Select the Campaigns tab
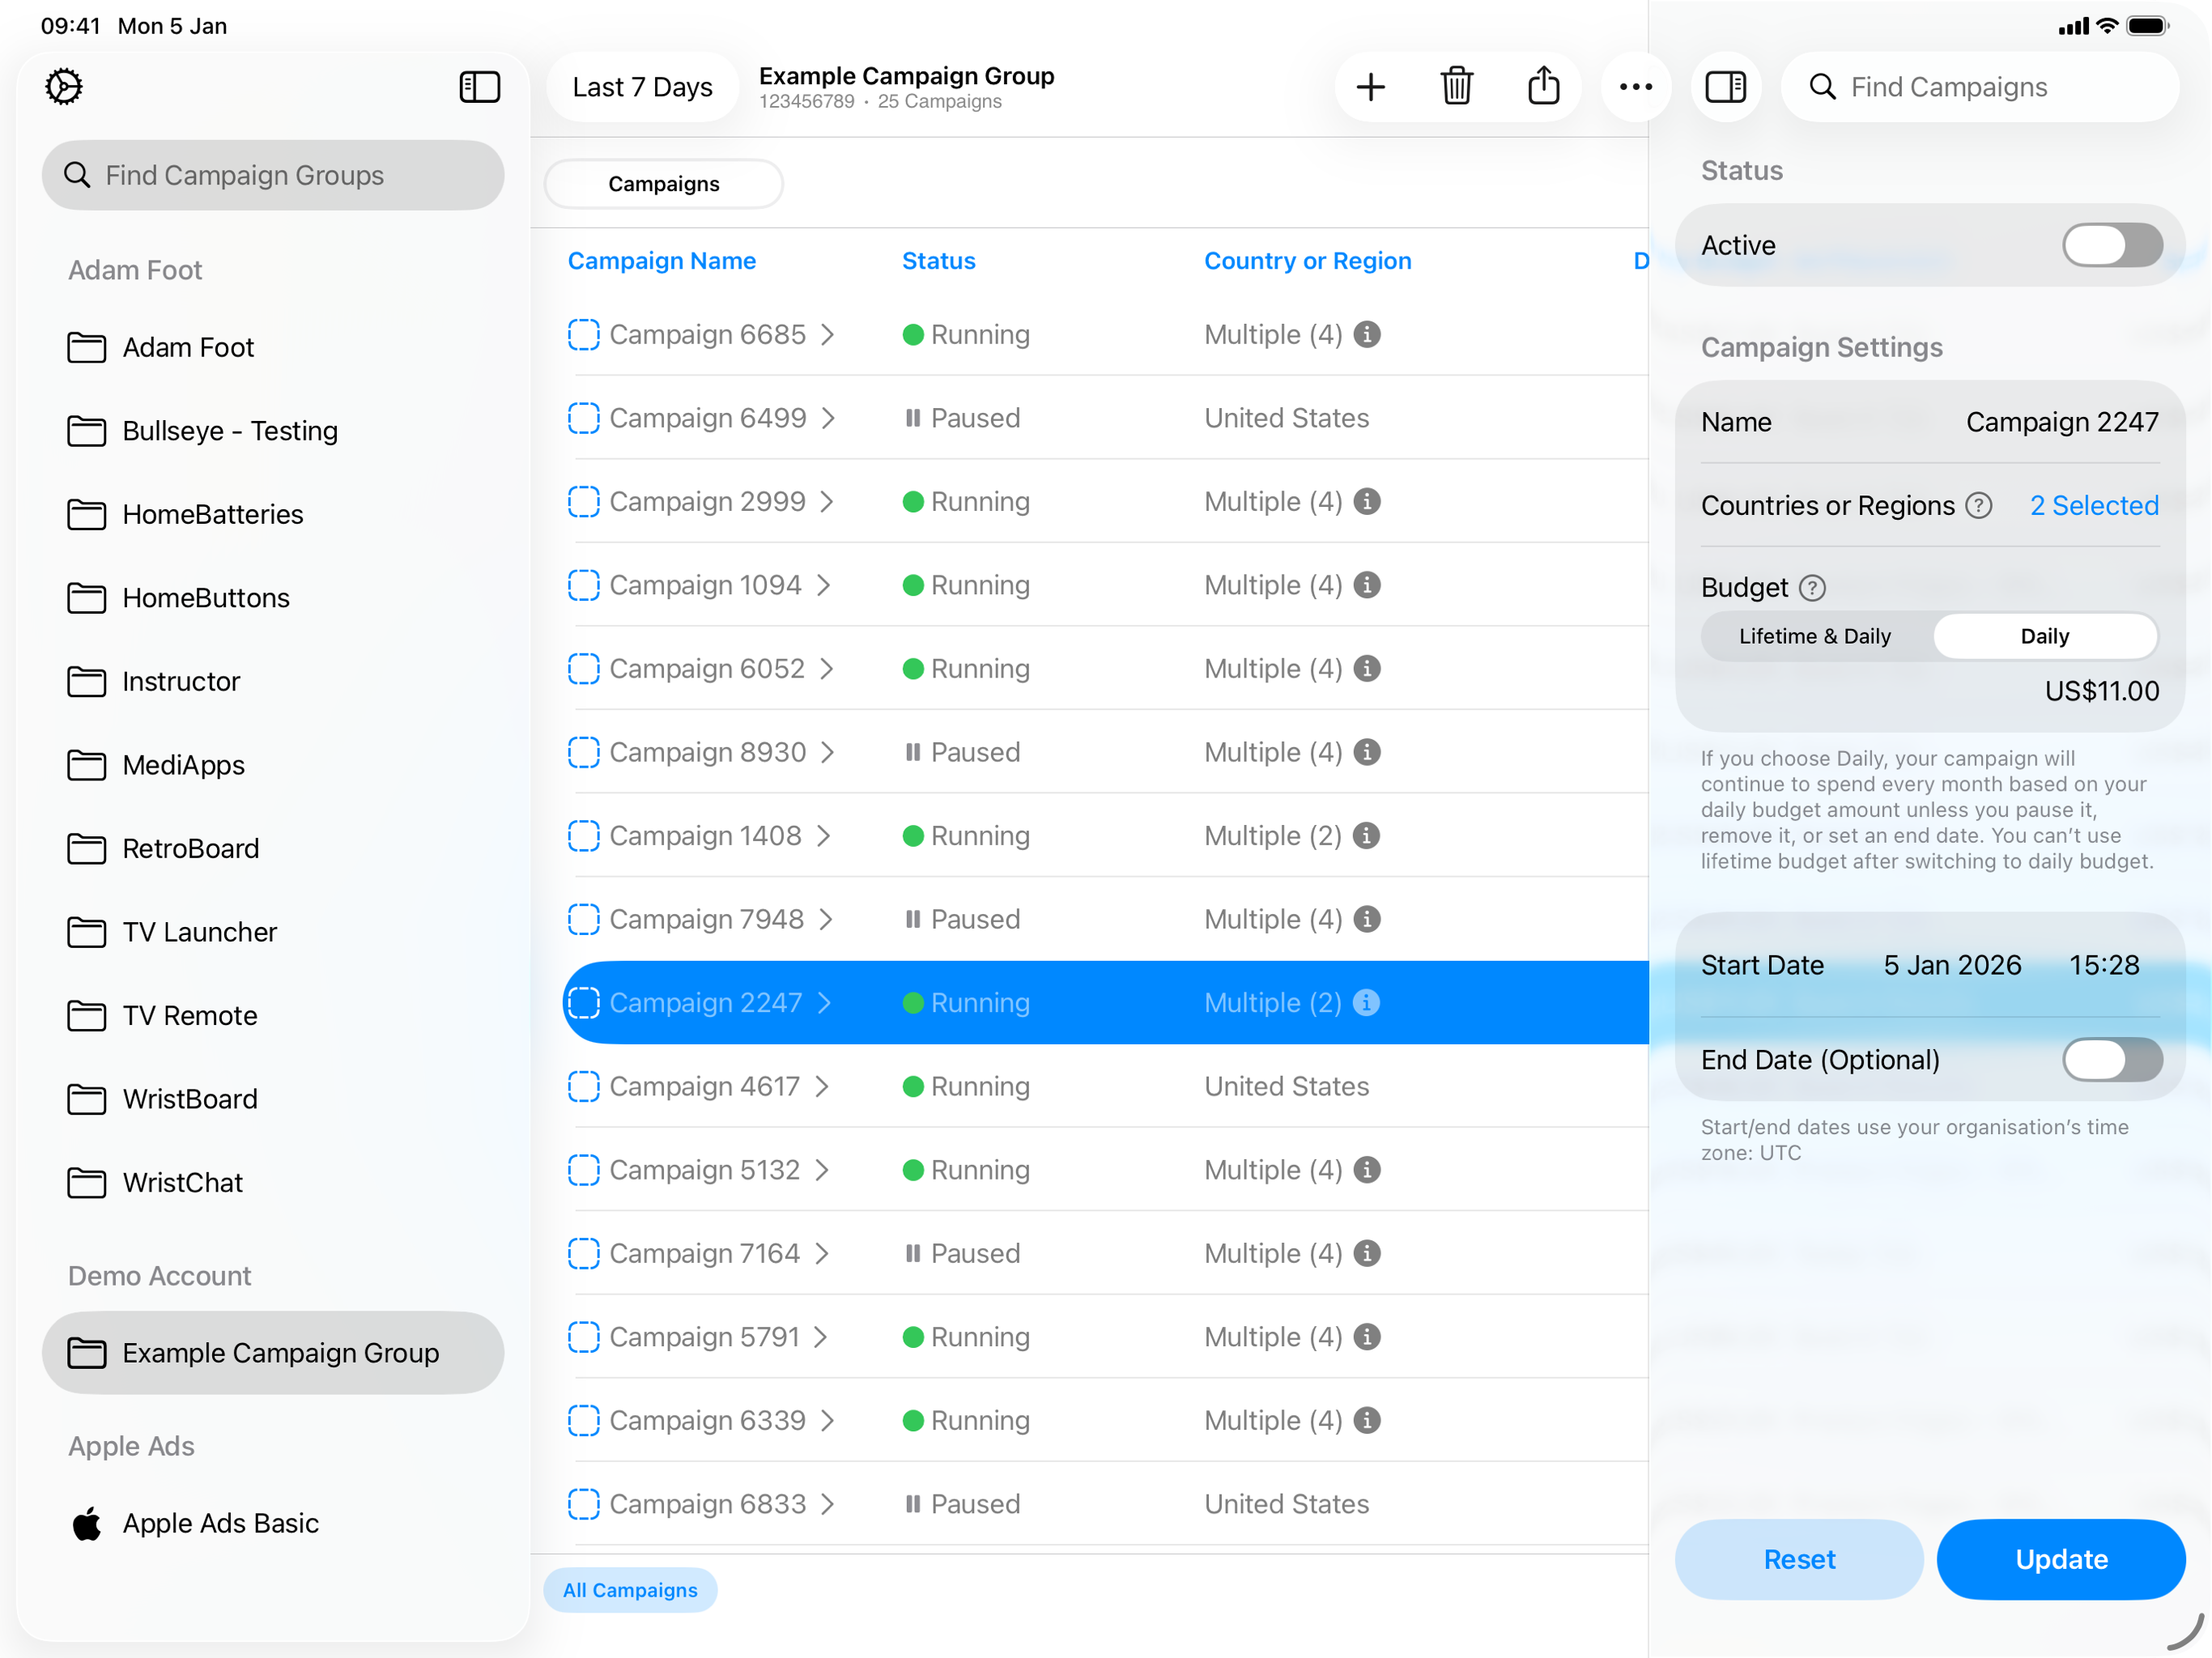2212x1658 pixels. [x=663, y=184]
